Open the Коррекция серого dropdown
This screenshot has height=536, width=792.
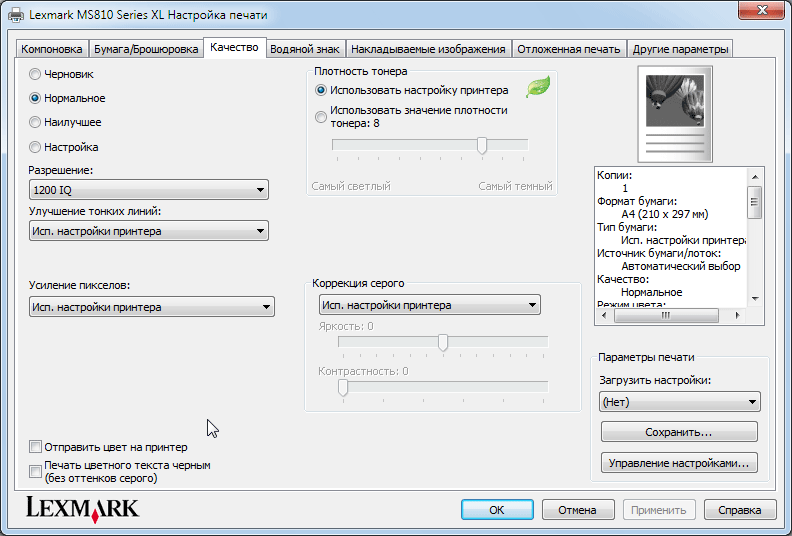430,305
